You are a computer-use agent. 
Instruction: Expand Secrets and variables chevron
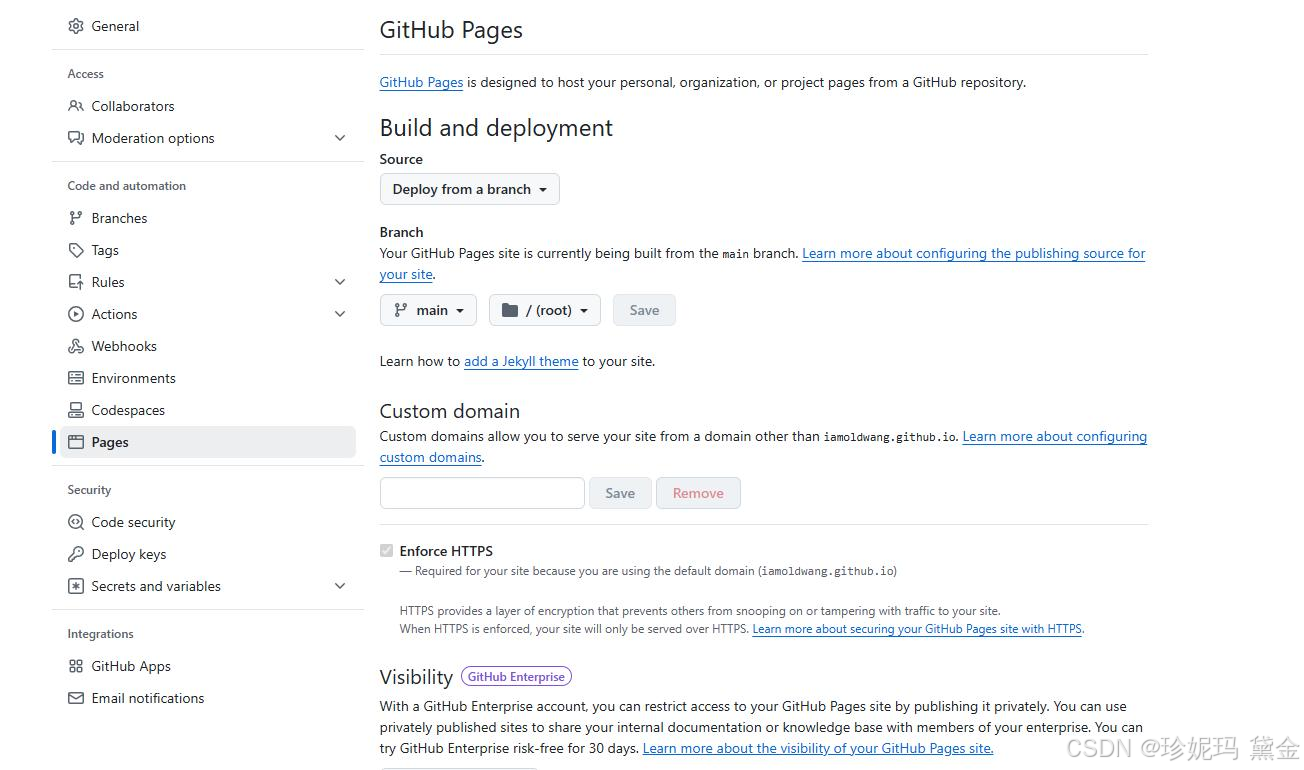(340, 586)
